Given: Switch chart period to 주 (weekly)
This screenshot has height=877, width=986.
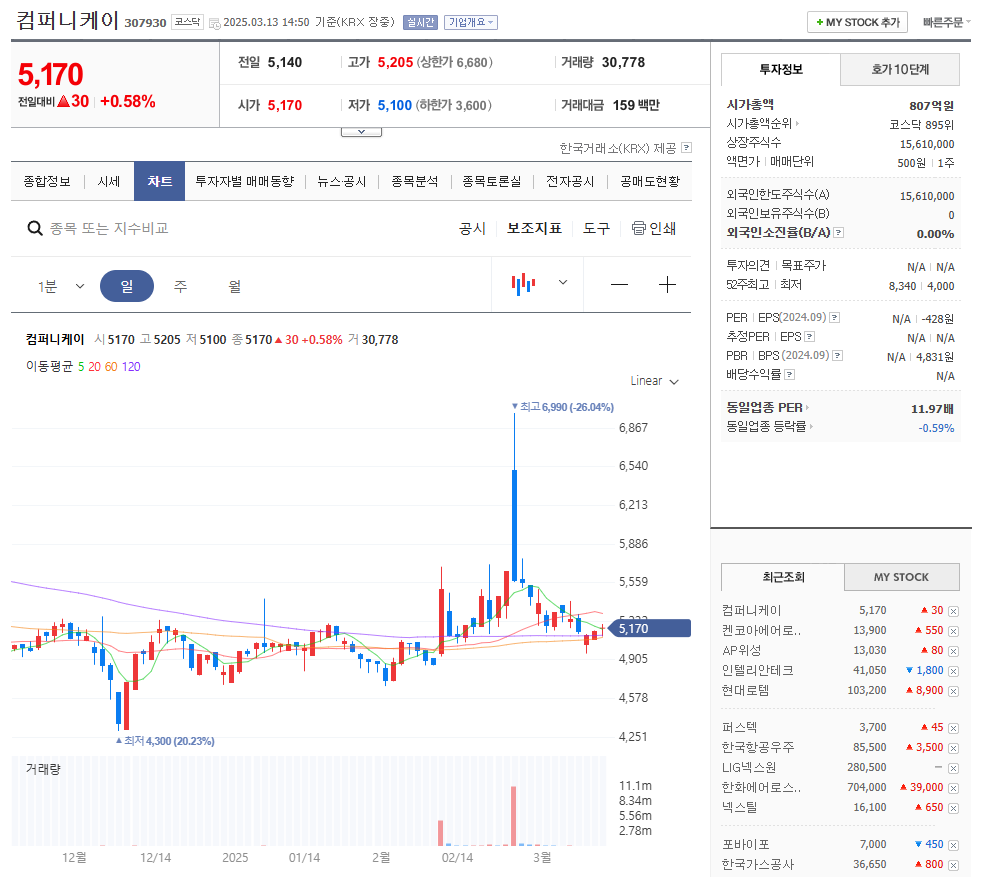Looking at the screenshot, I should tap(178, 285).
